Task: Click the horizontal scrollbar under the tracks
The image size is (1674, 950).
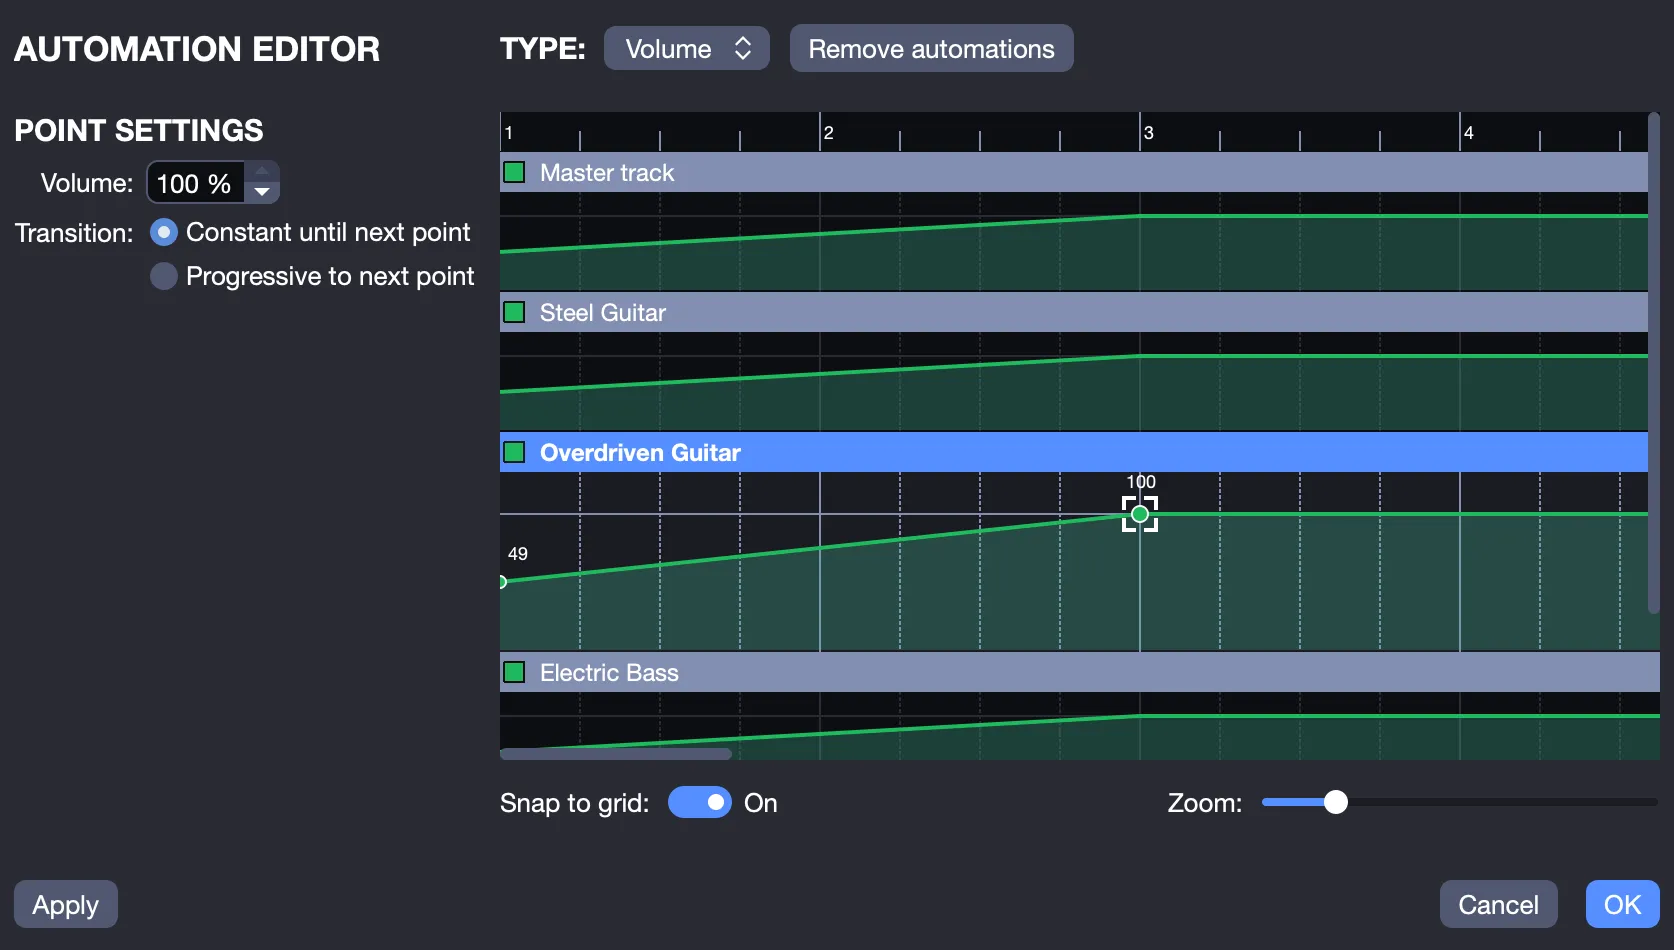Action: tap(616, 754)
